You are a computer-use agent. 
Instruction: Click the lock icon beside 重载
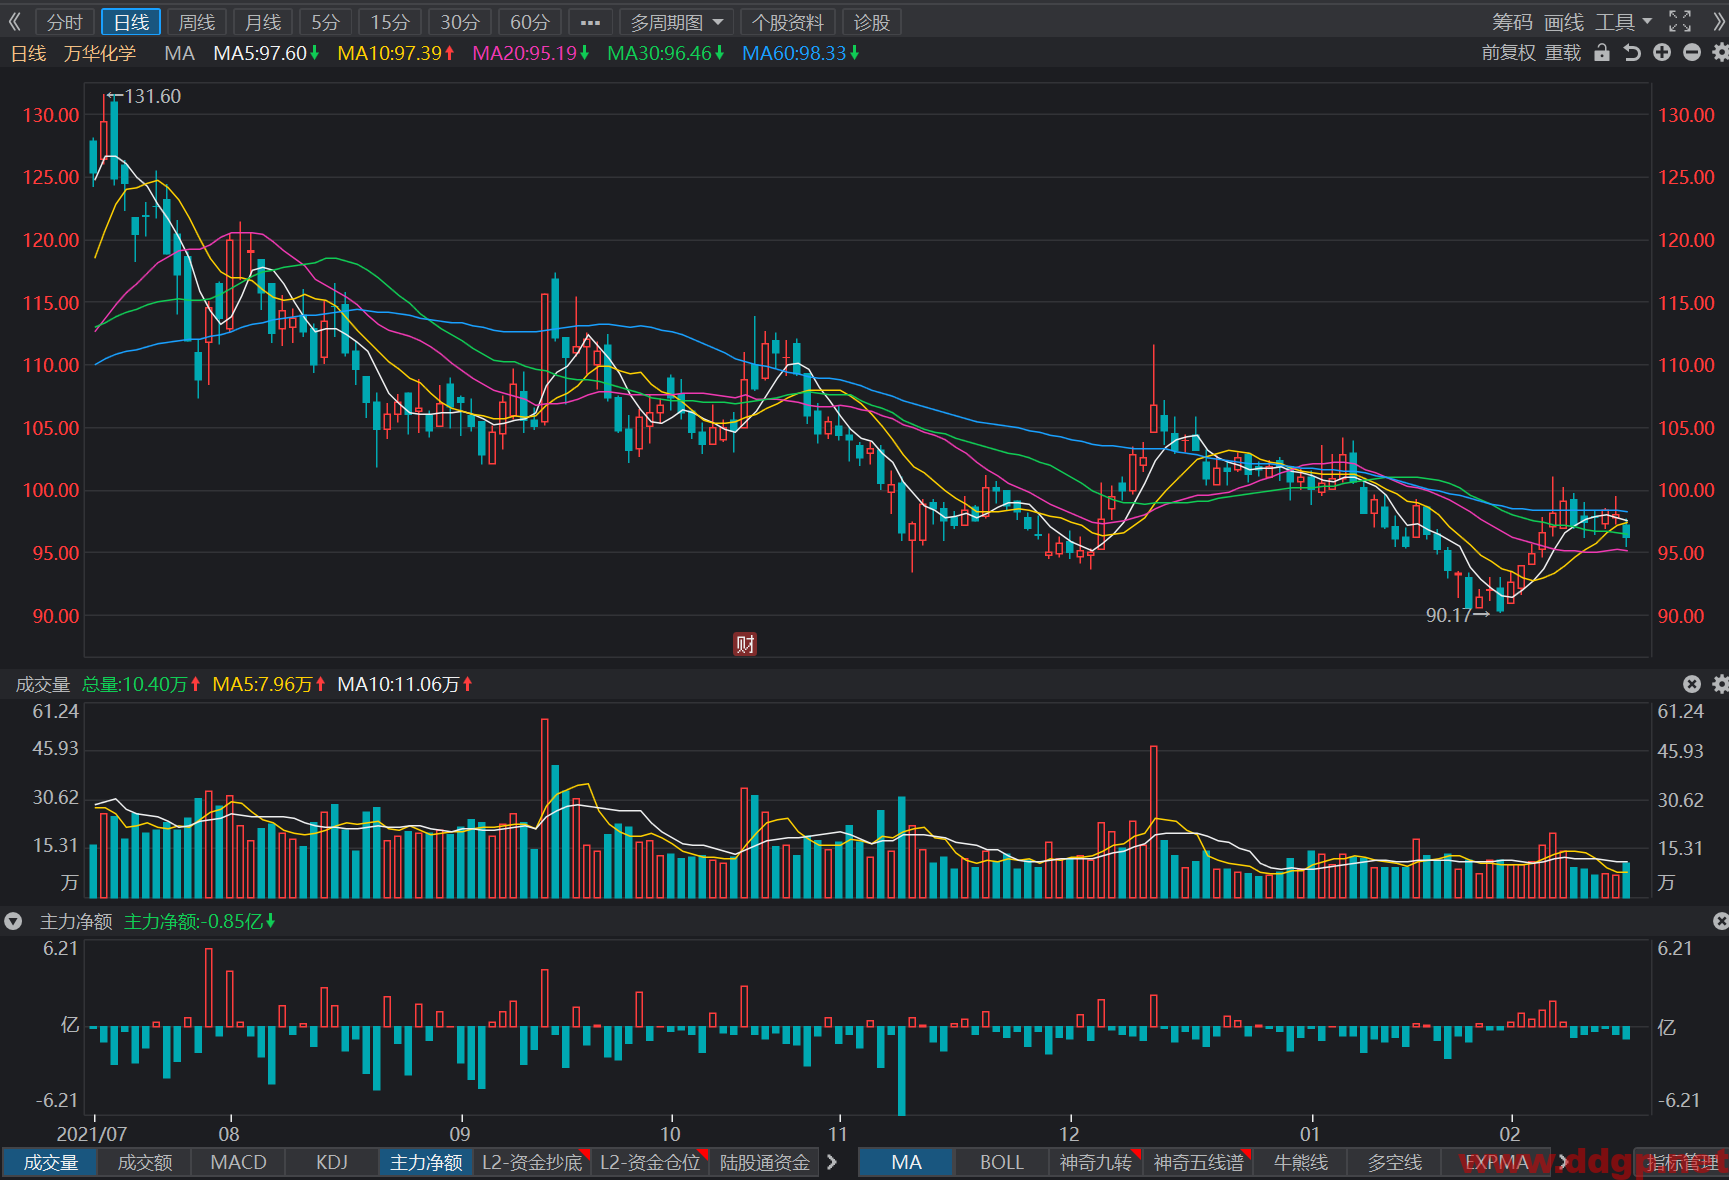1602,53
